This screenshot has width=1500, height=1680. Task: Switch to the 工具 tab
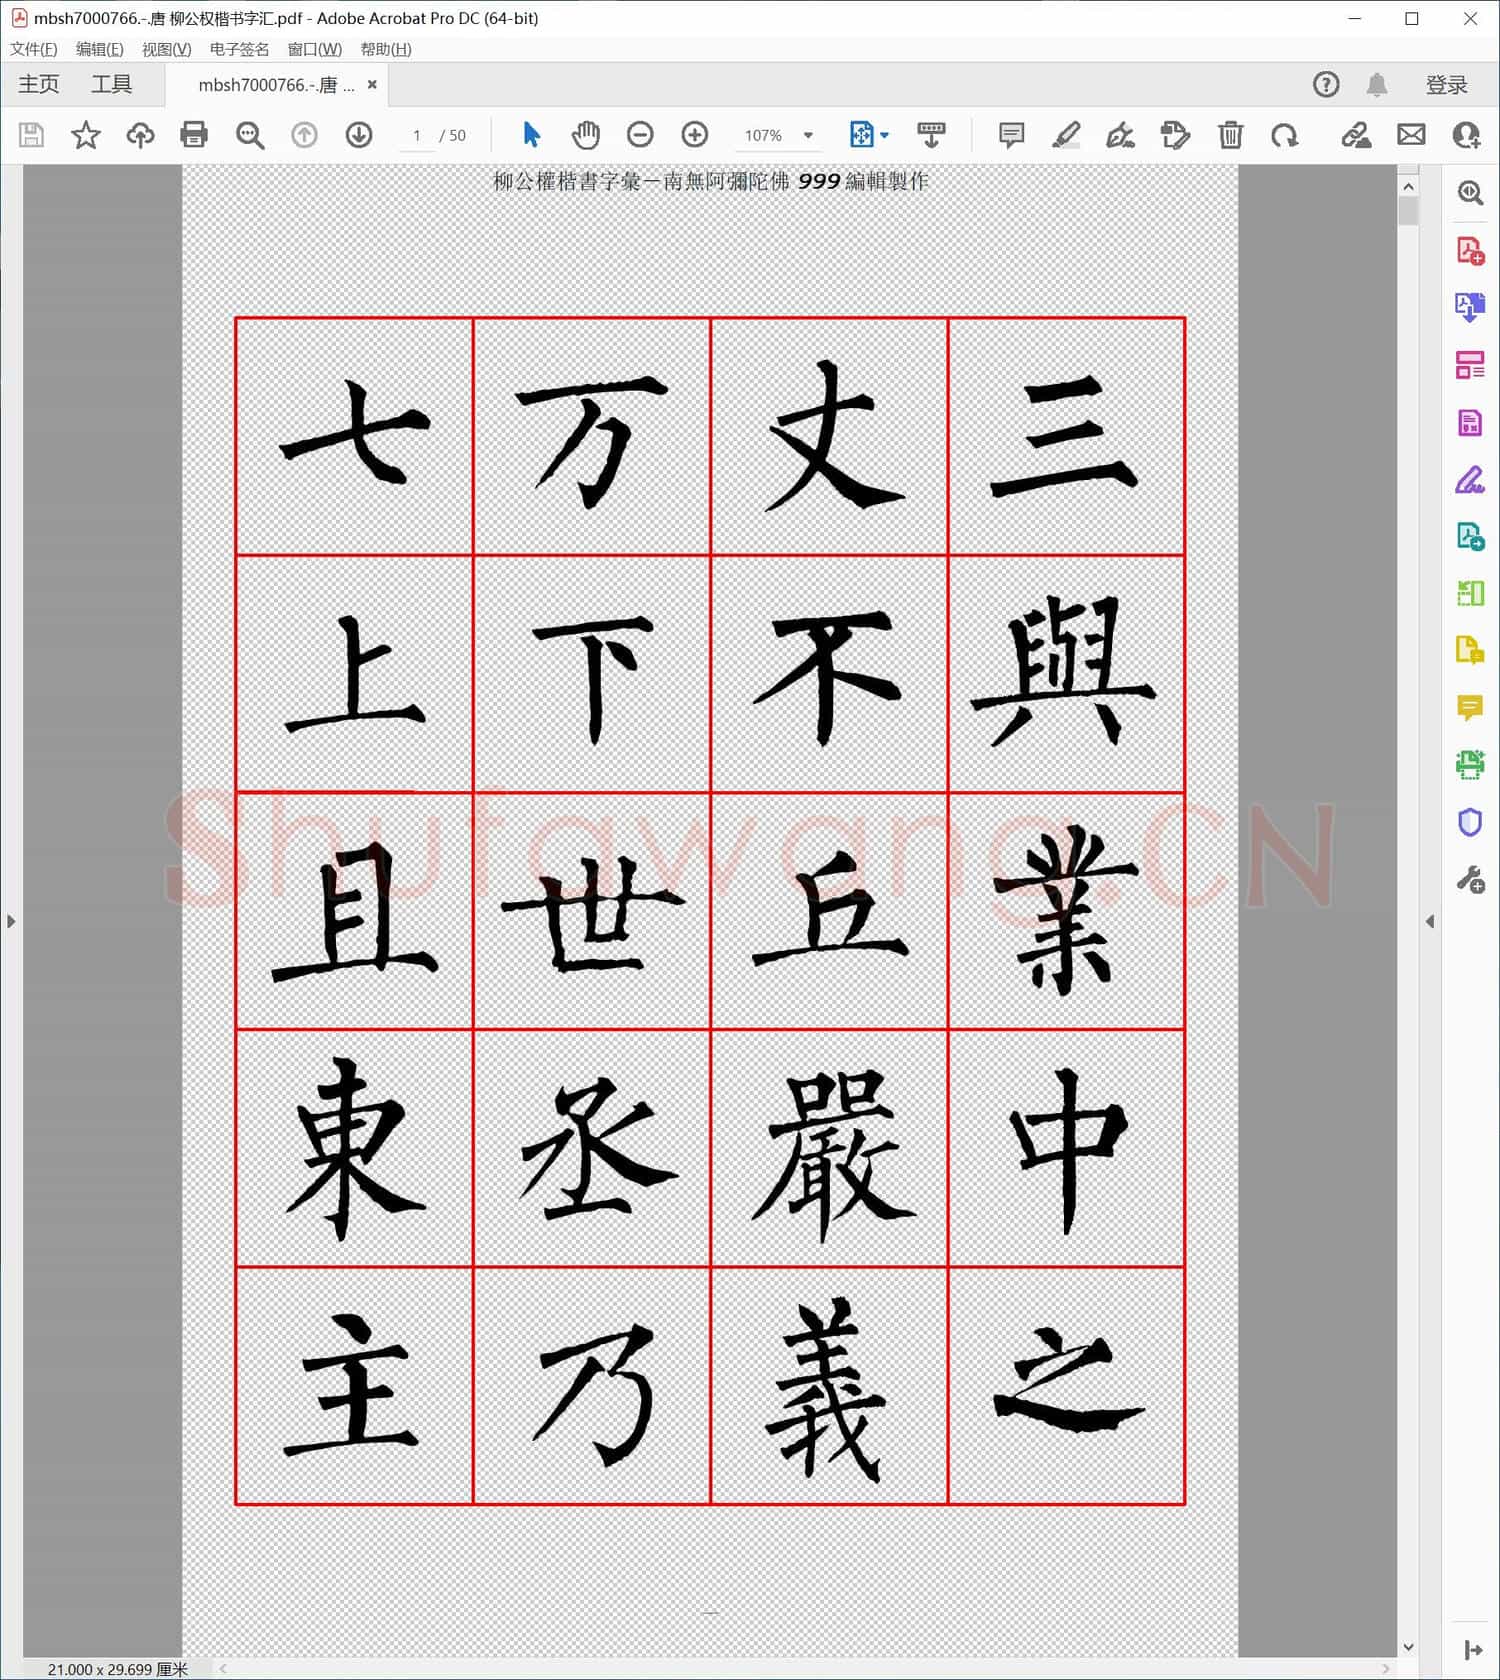[x=111, y=85]
